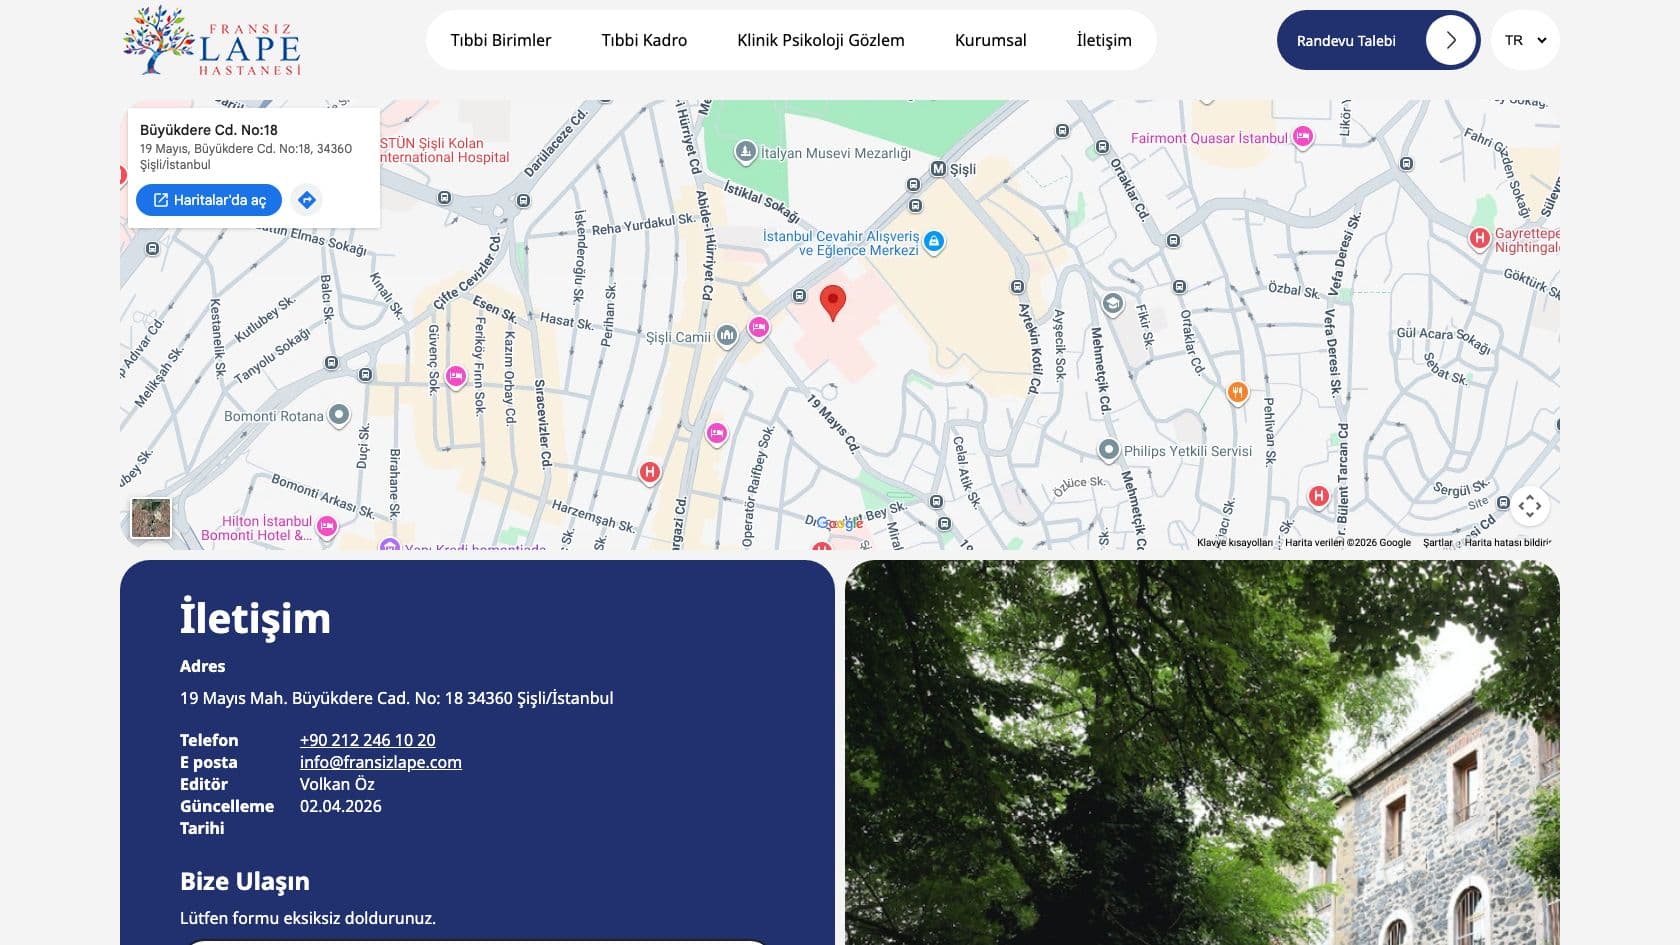Viewport: 1680px width, 945px height.
Task: Click pink hotel icon near Güvenç Sok.
Action: pyautogui.click(x=456, y=377)
